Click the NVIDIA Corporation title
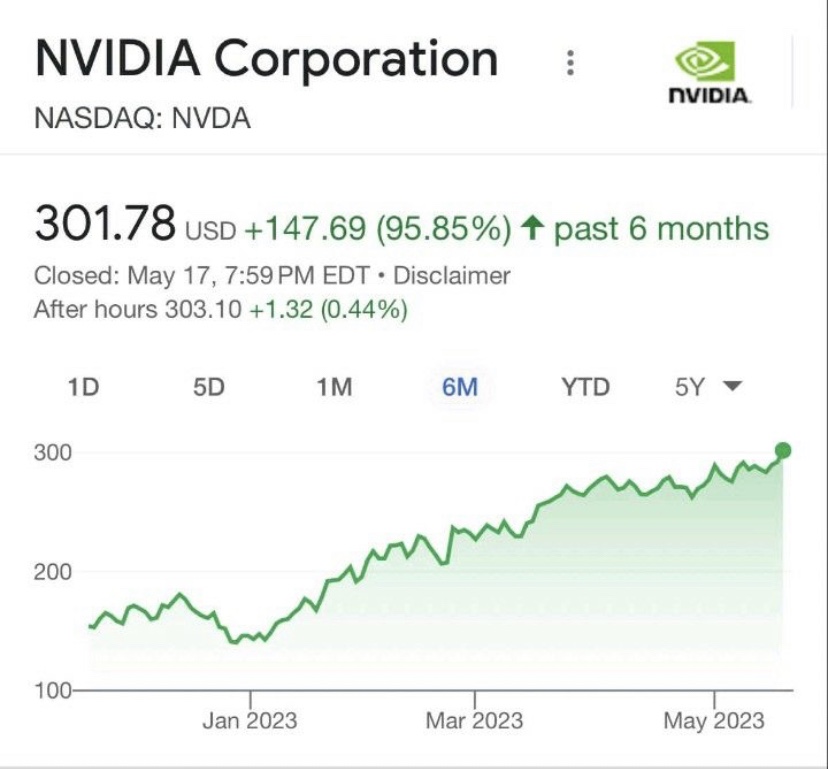Viewport: 828px width, 769px height. coord(266,60)
